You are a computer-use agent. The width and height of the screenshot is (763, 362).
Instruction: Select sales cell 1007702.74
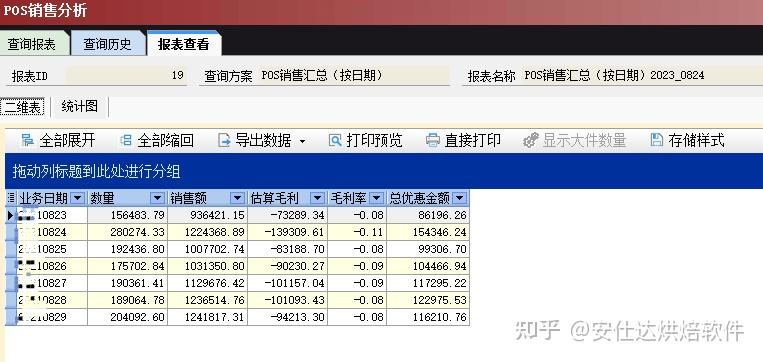(x=207, y=249)
